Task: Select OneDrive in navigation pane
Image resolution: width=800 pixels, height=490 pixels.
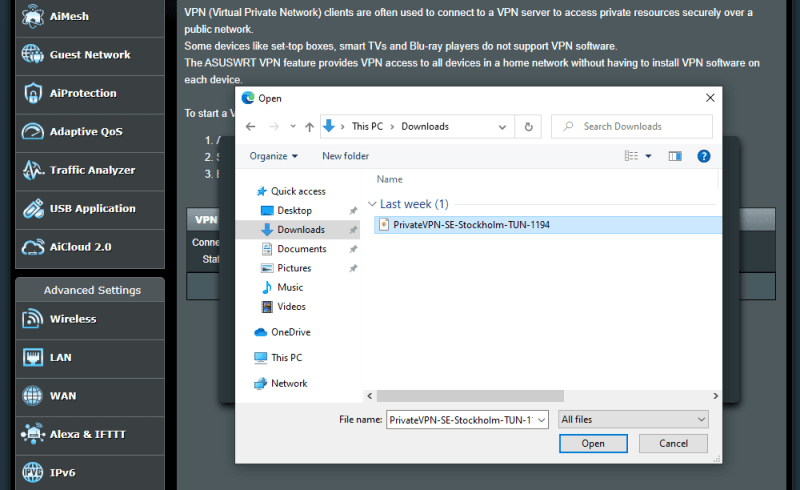Action: coord(290,332)
